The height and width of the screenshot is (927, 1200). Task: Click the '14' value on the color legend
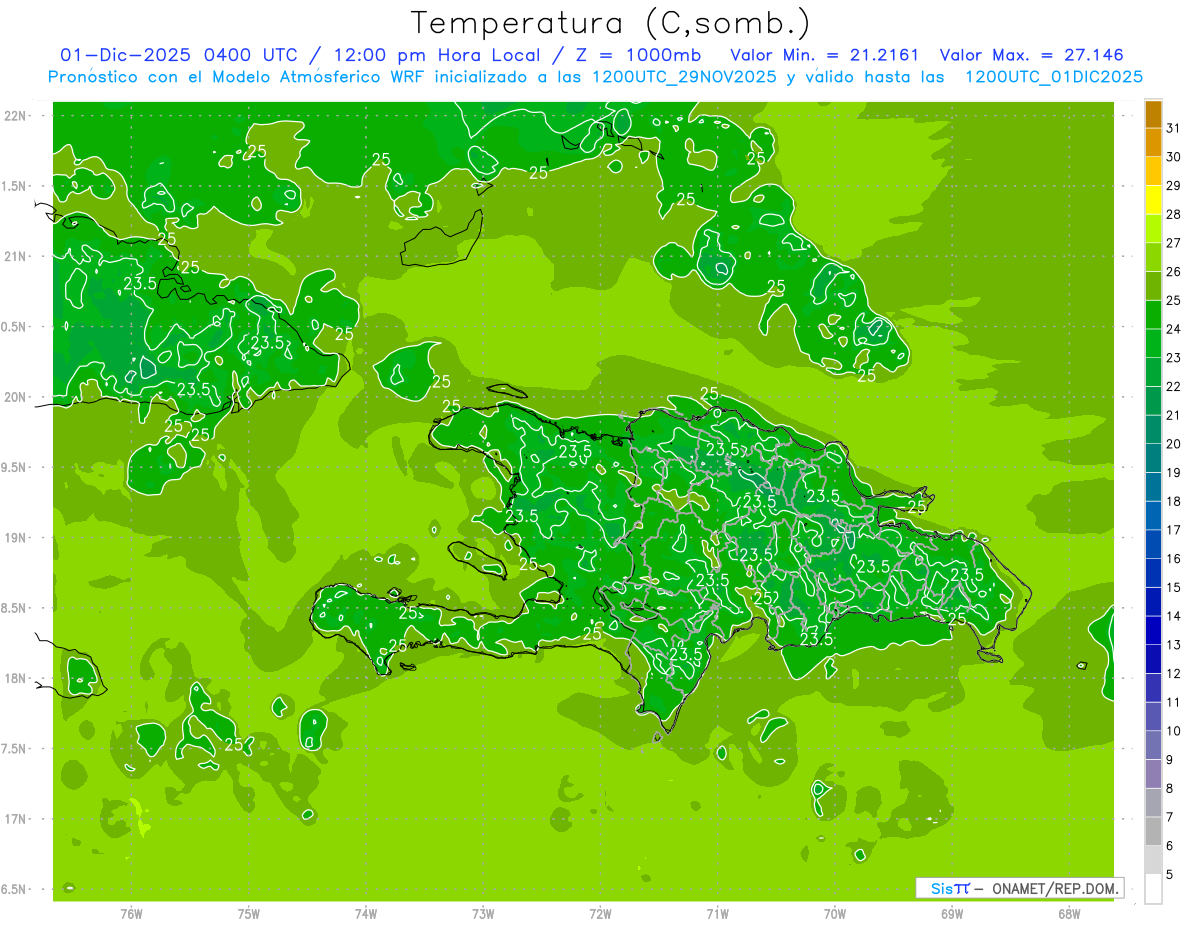click(x=1174, y=616)
